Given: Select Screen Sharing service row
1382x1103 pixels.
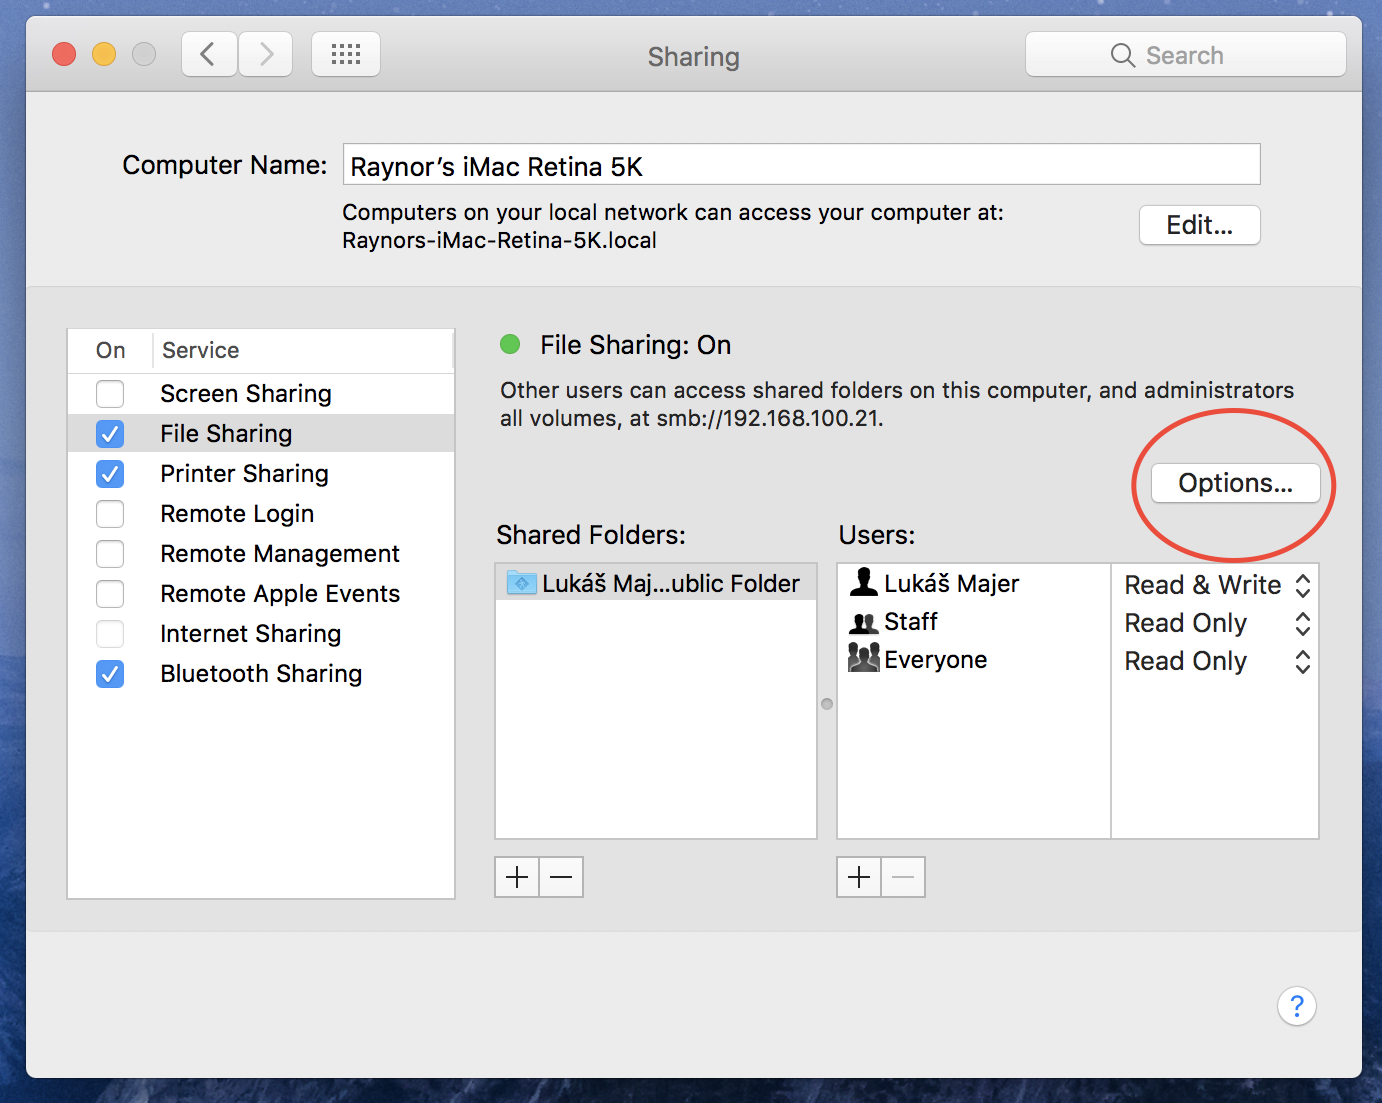Looking at the screenshot, I should pyautogui.click(x=261, y=394).
